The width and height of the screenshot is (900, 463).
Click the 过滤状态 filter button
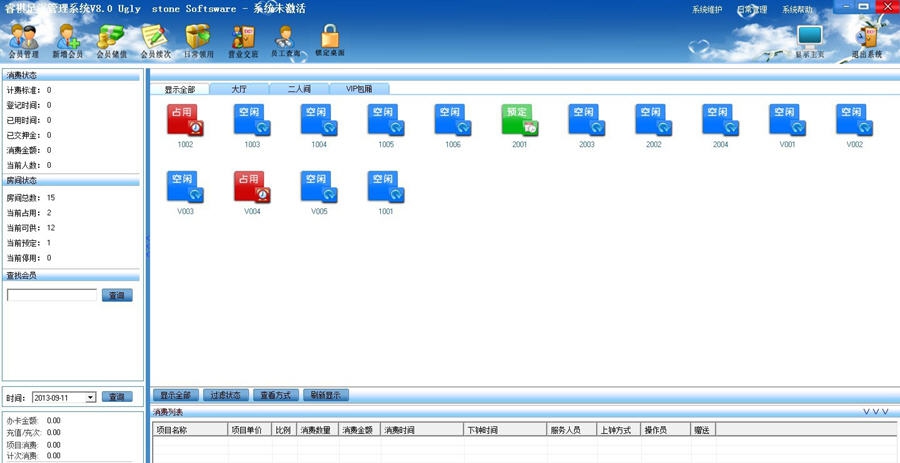coord(226,395)
